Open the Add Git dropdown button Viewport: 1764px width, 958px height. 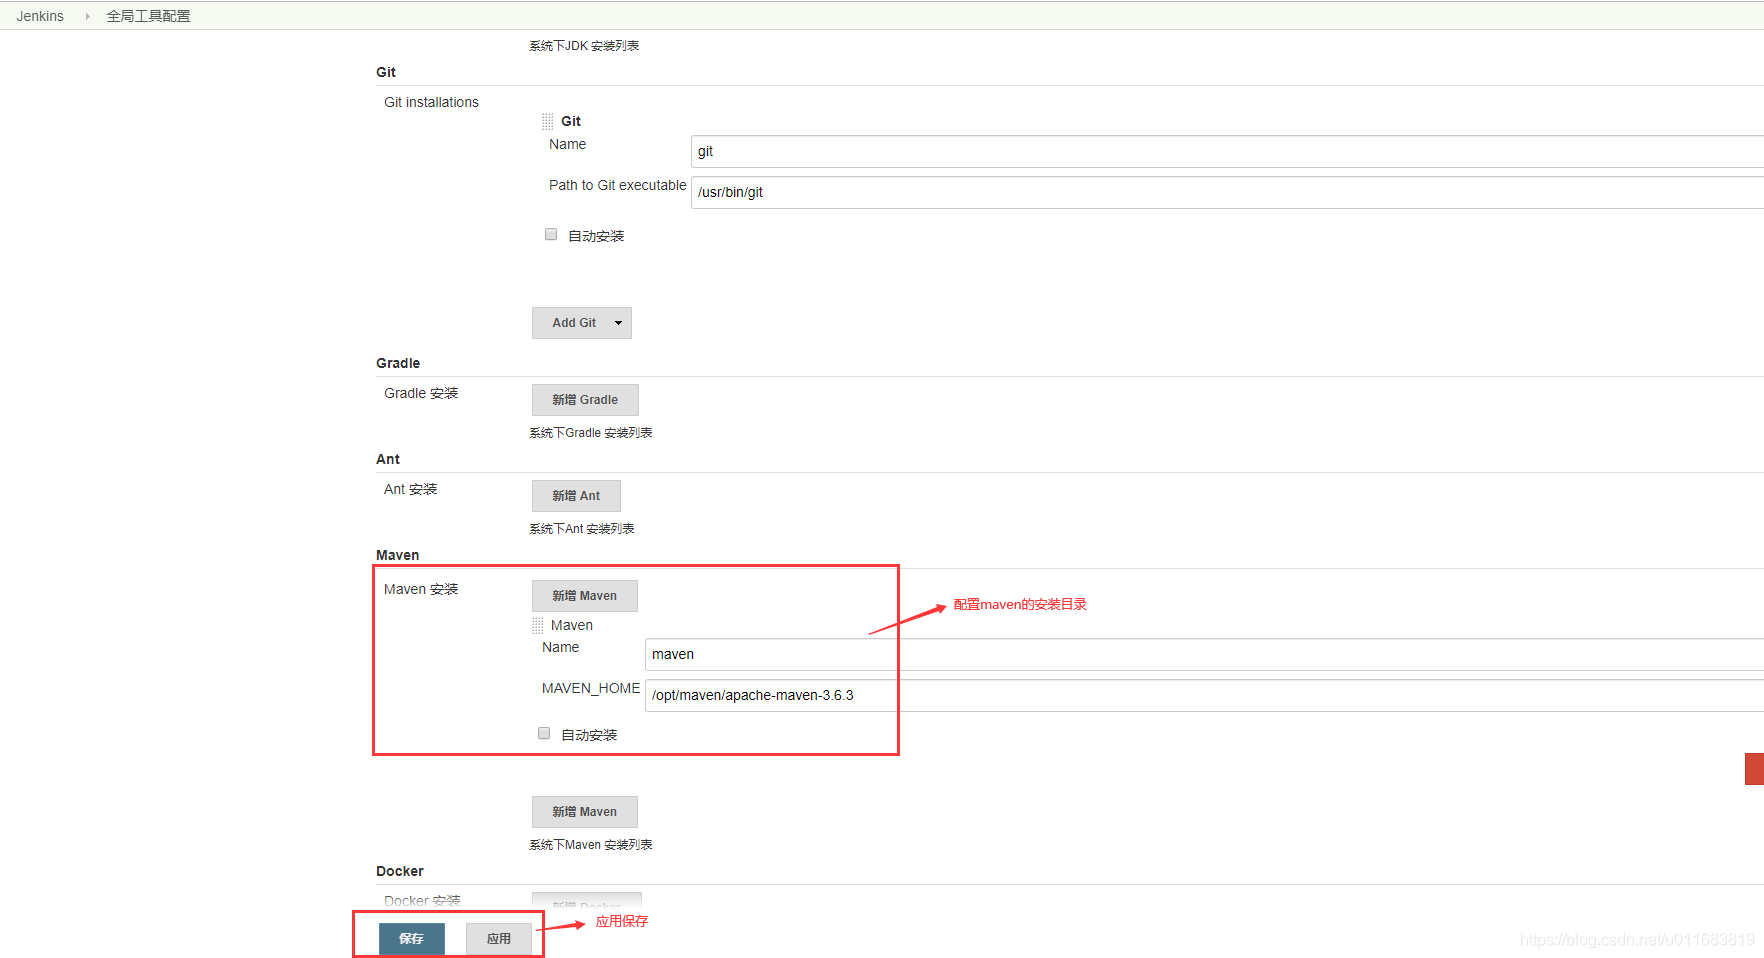tap(581, 323)
